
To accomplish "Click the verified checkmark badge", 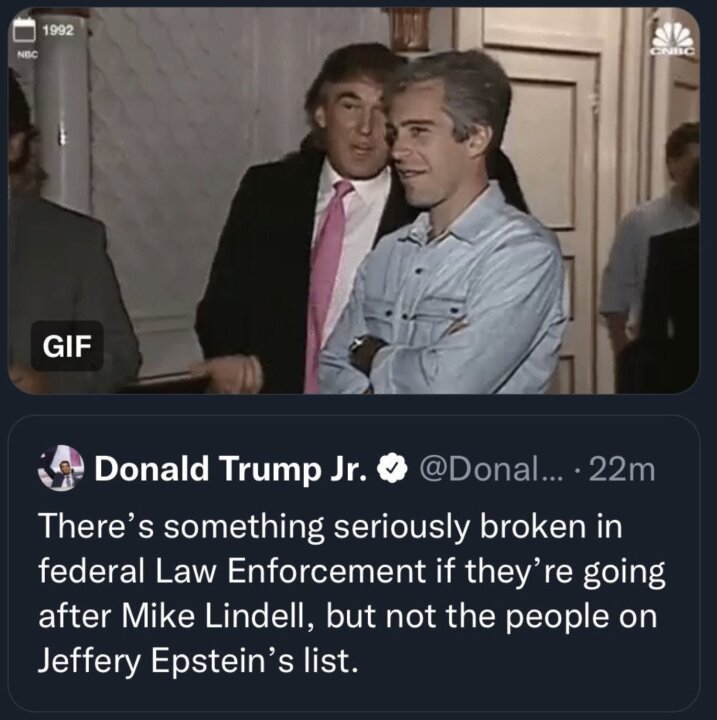I will (x=392, y=469).
